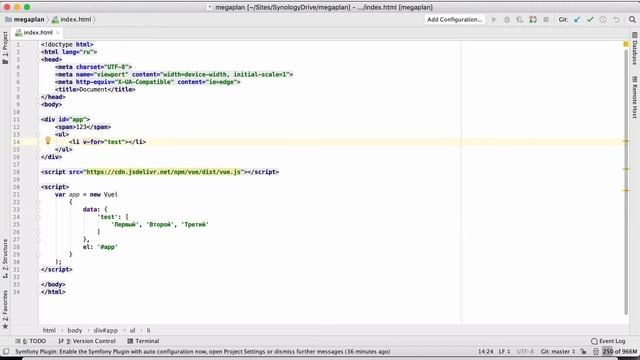Open LF line separator dropdown
The height and width of the screenshot is (360, 640).
pos(504,351)
